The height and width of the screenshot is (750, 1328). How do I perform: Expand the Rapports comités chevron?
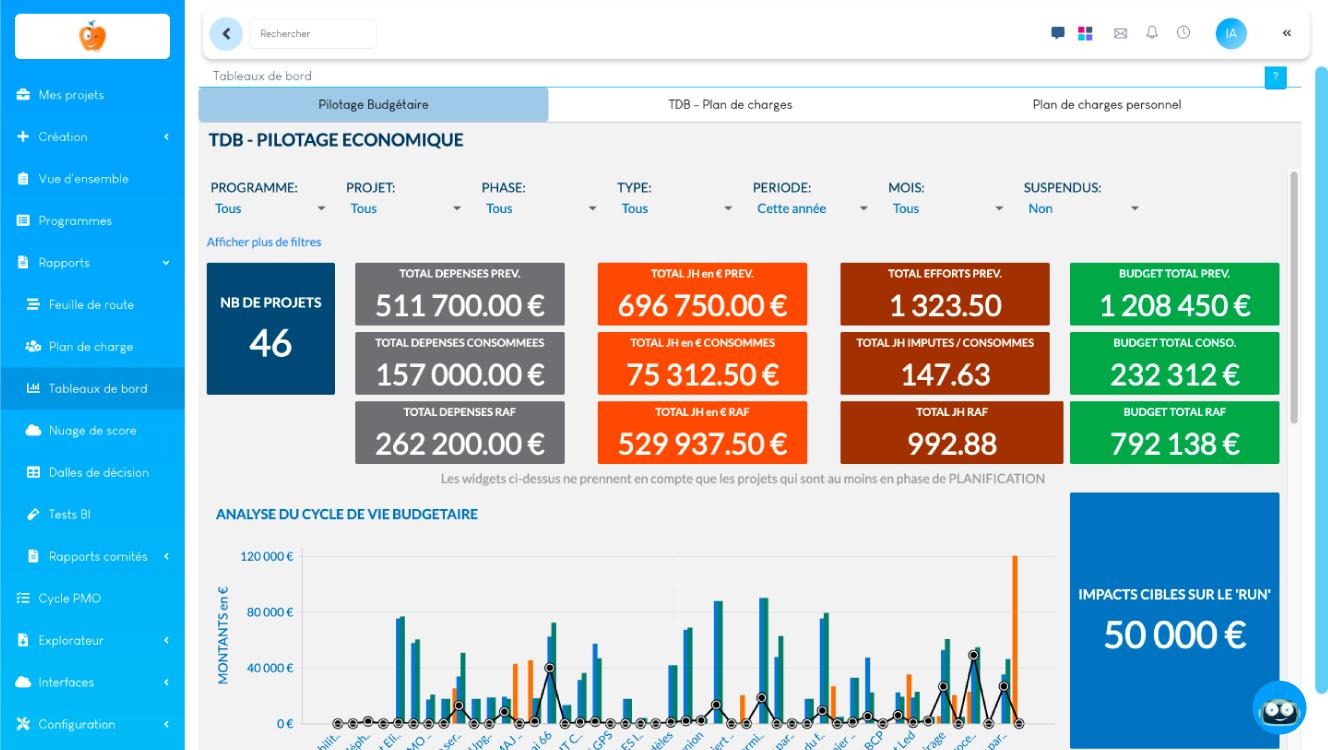167,557
